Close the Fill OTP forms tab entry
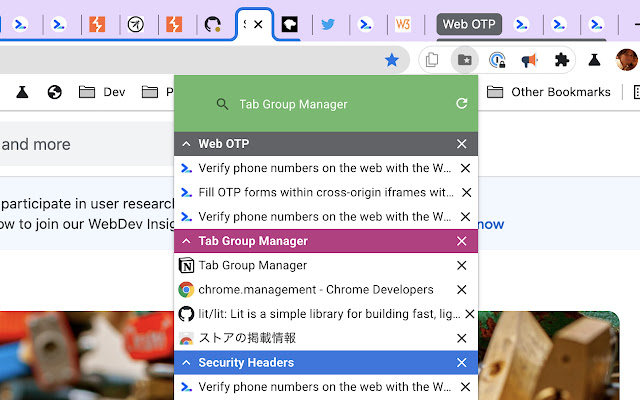This screenshot has width=640, height=400. click(467, 192)
